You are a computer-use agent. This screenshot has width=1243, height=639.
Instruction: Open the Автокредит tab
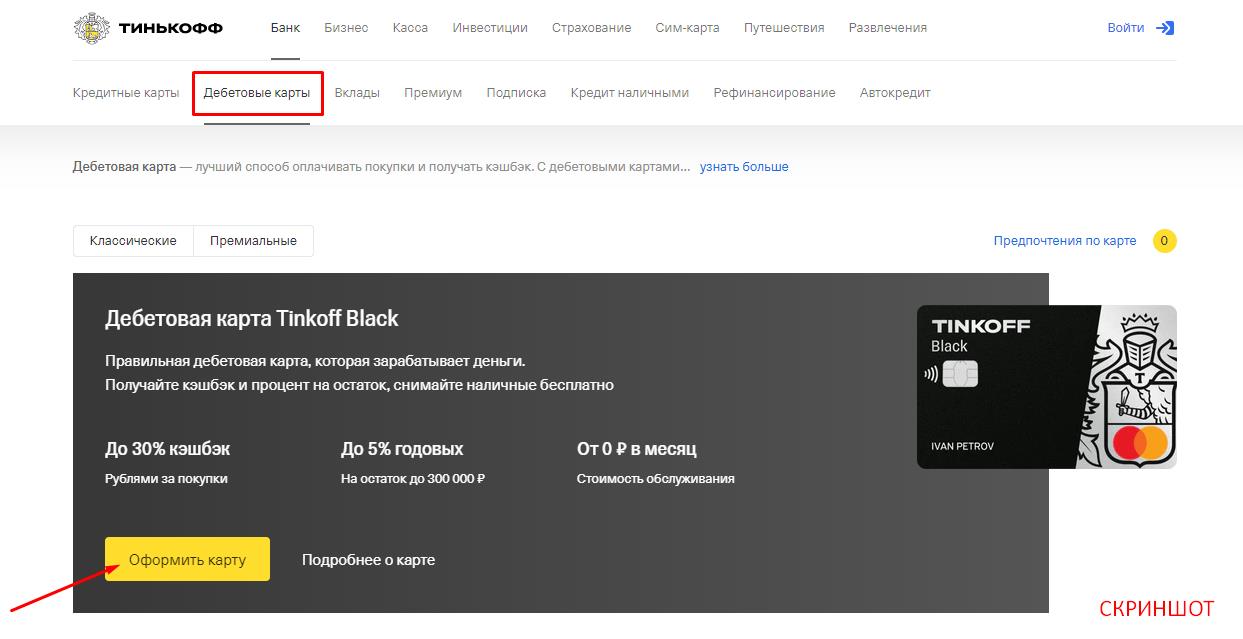(895, 93)
